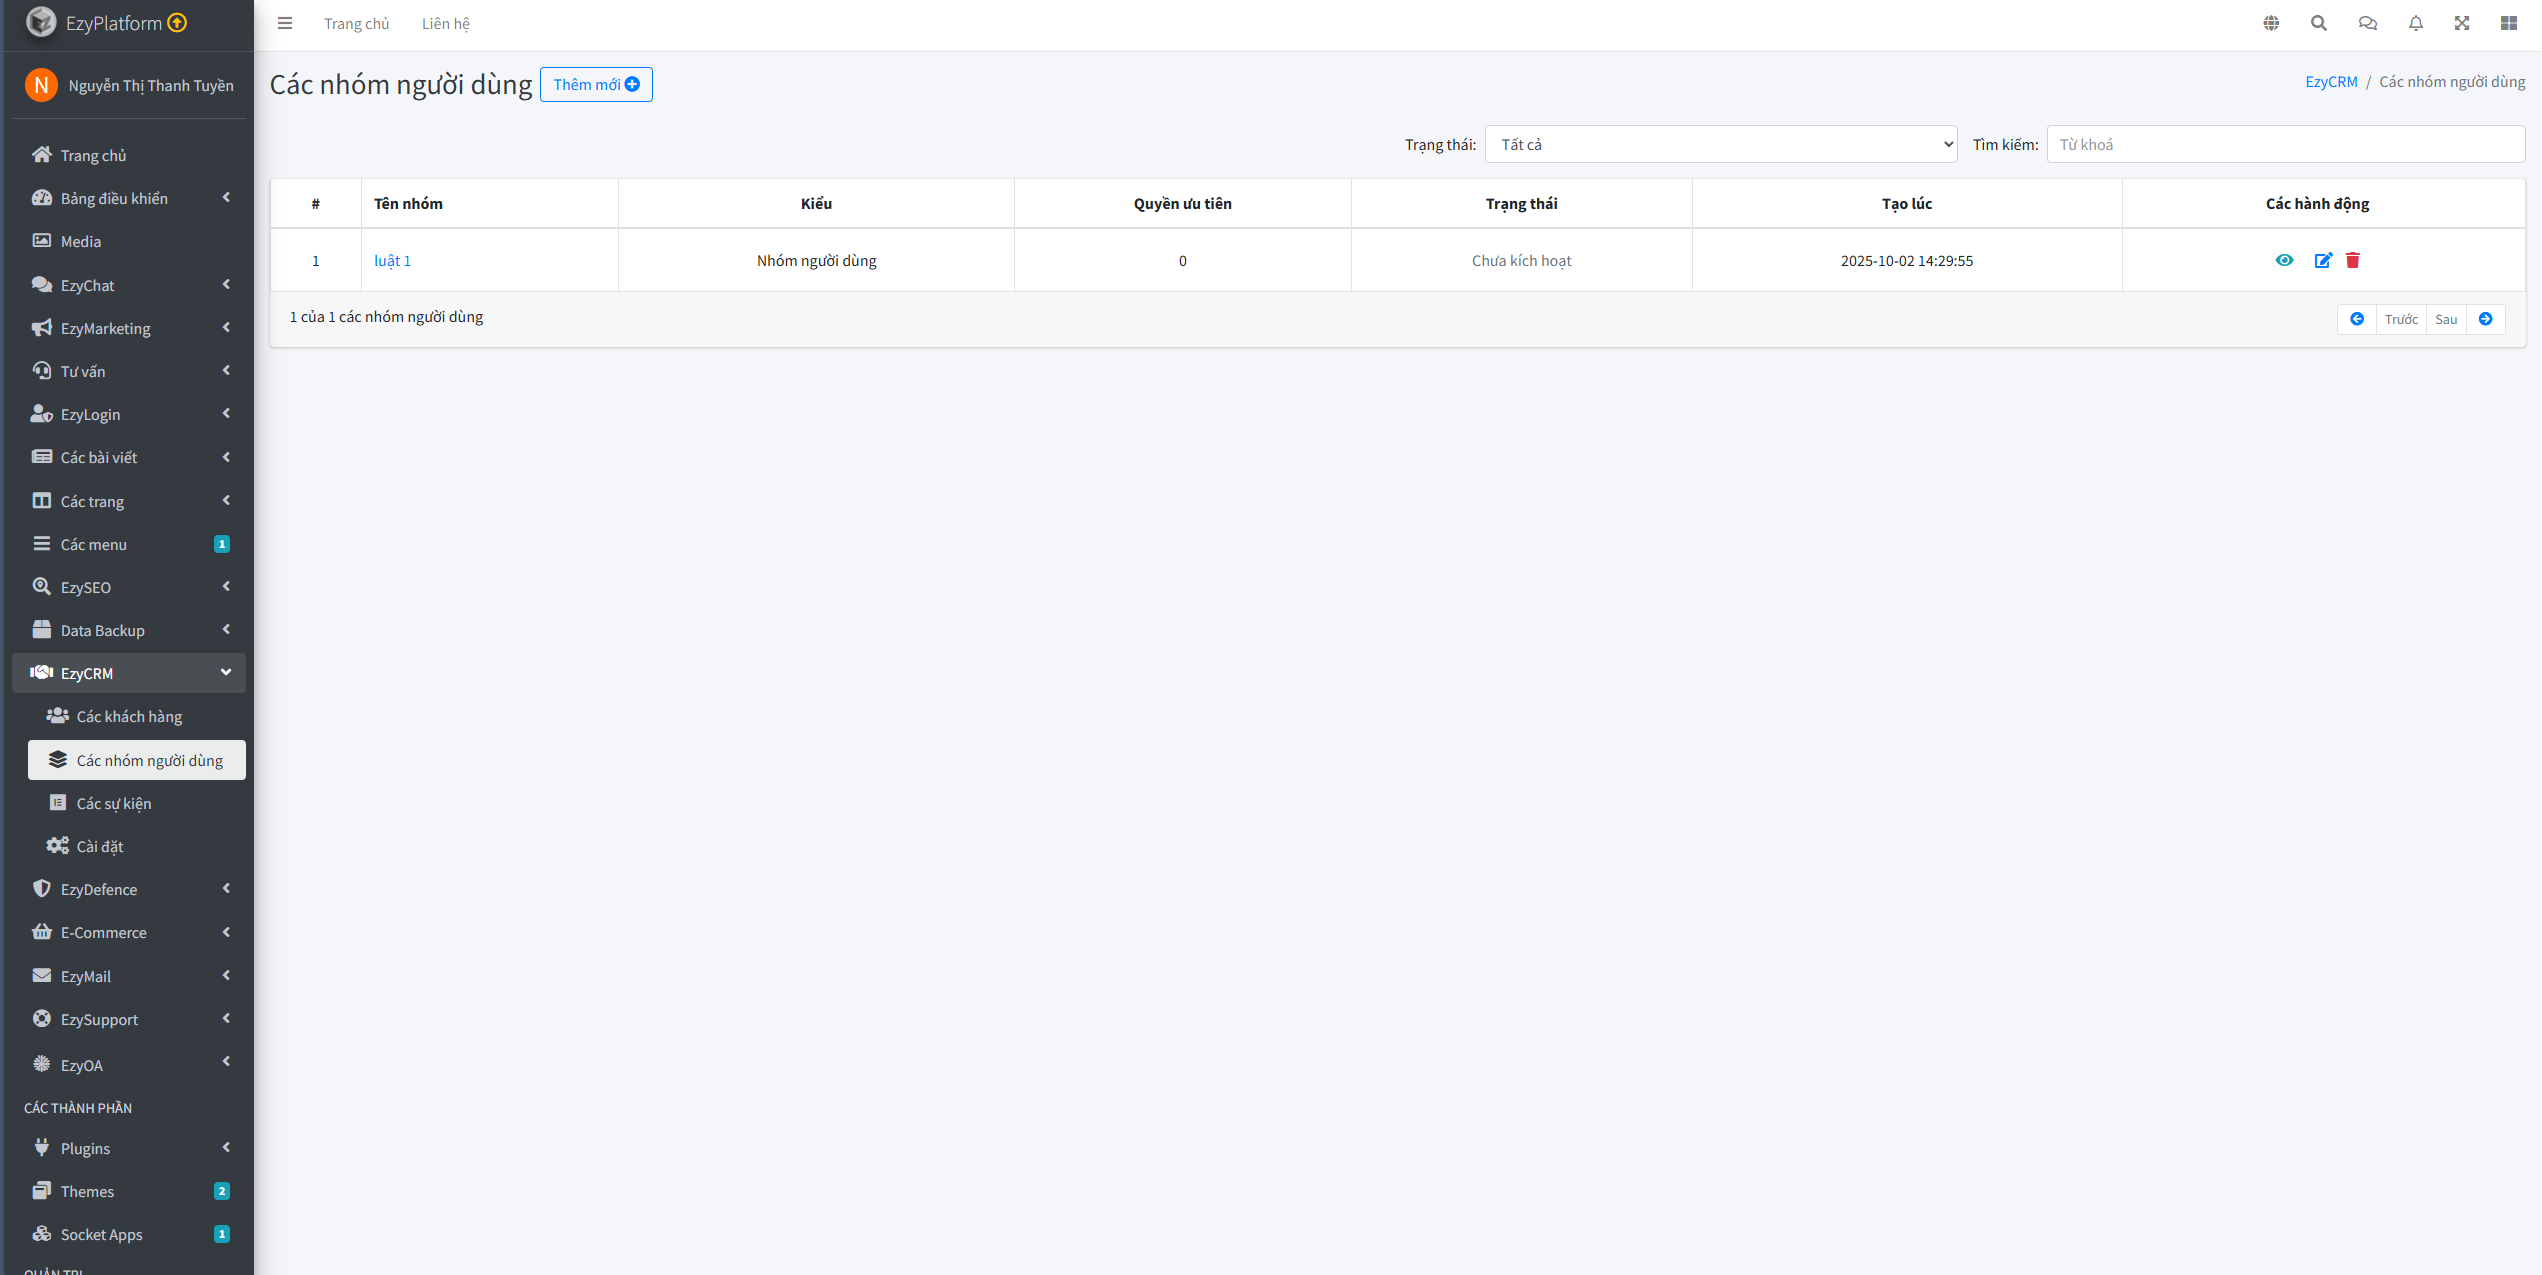Toggle fullscreen with the expand arrows icon
Viewport: 2542px width, 1275px height.
pyautogui.click(x=2461, y=23)
